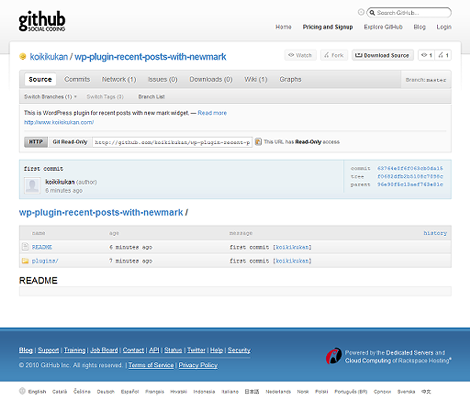Viewport: 470px width, 400px height.
Task: Open Branch List
Action: coord(151,97)
